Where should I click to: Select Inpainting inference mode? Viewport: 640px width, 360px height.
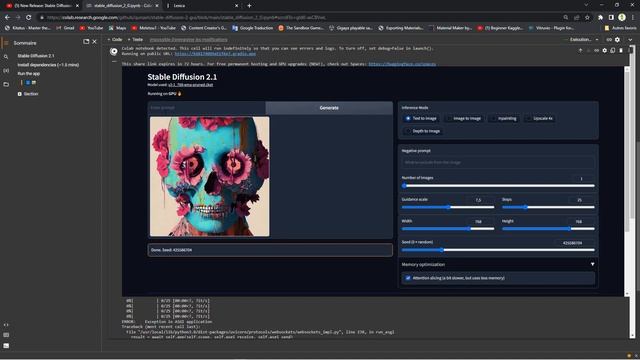504,118
